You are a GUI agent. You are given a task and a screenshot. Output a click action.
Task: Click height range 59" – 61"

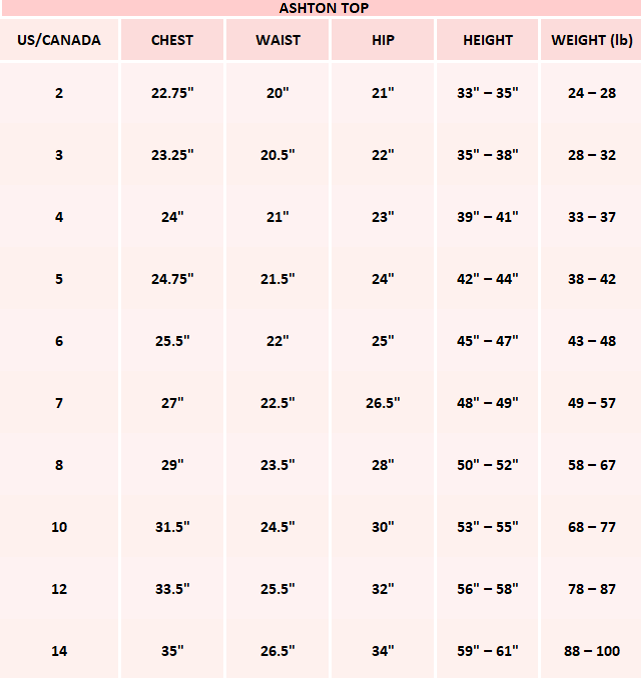(x=488, y=651)
